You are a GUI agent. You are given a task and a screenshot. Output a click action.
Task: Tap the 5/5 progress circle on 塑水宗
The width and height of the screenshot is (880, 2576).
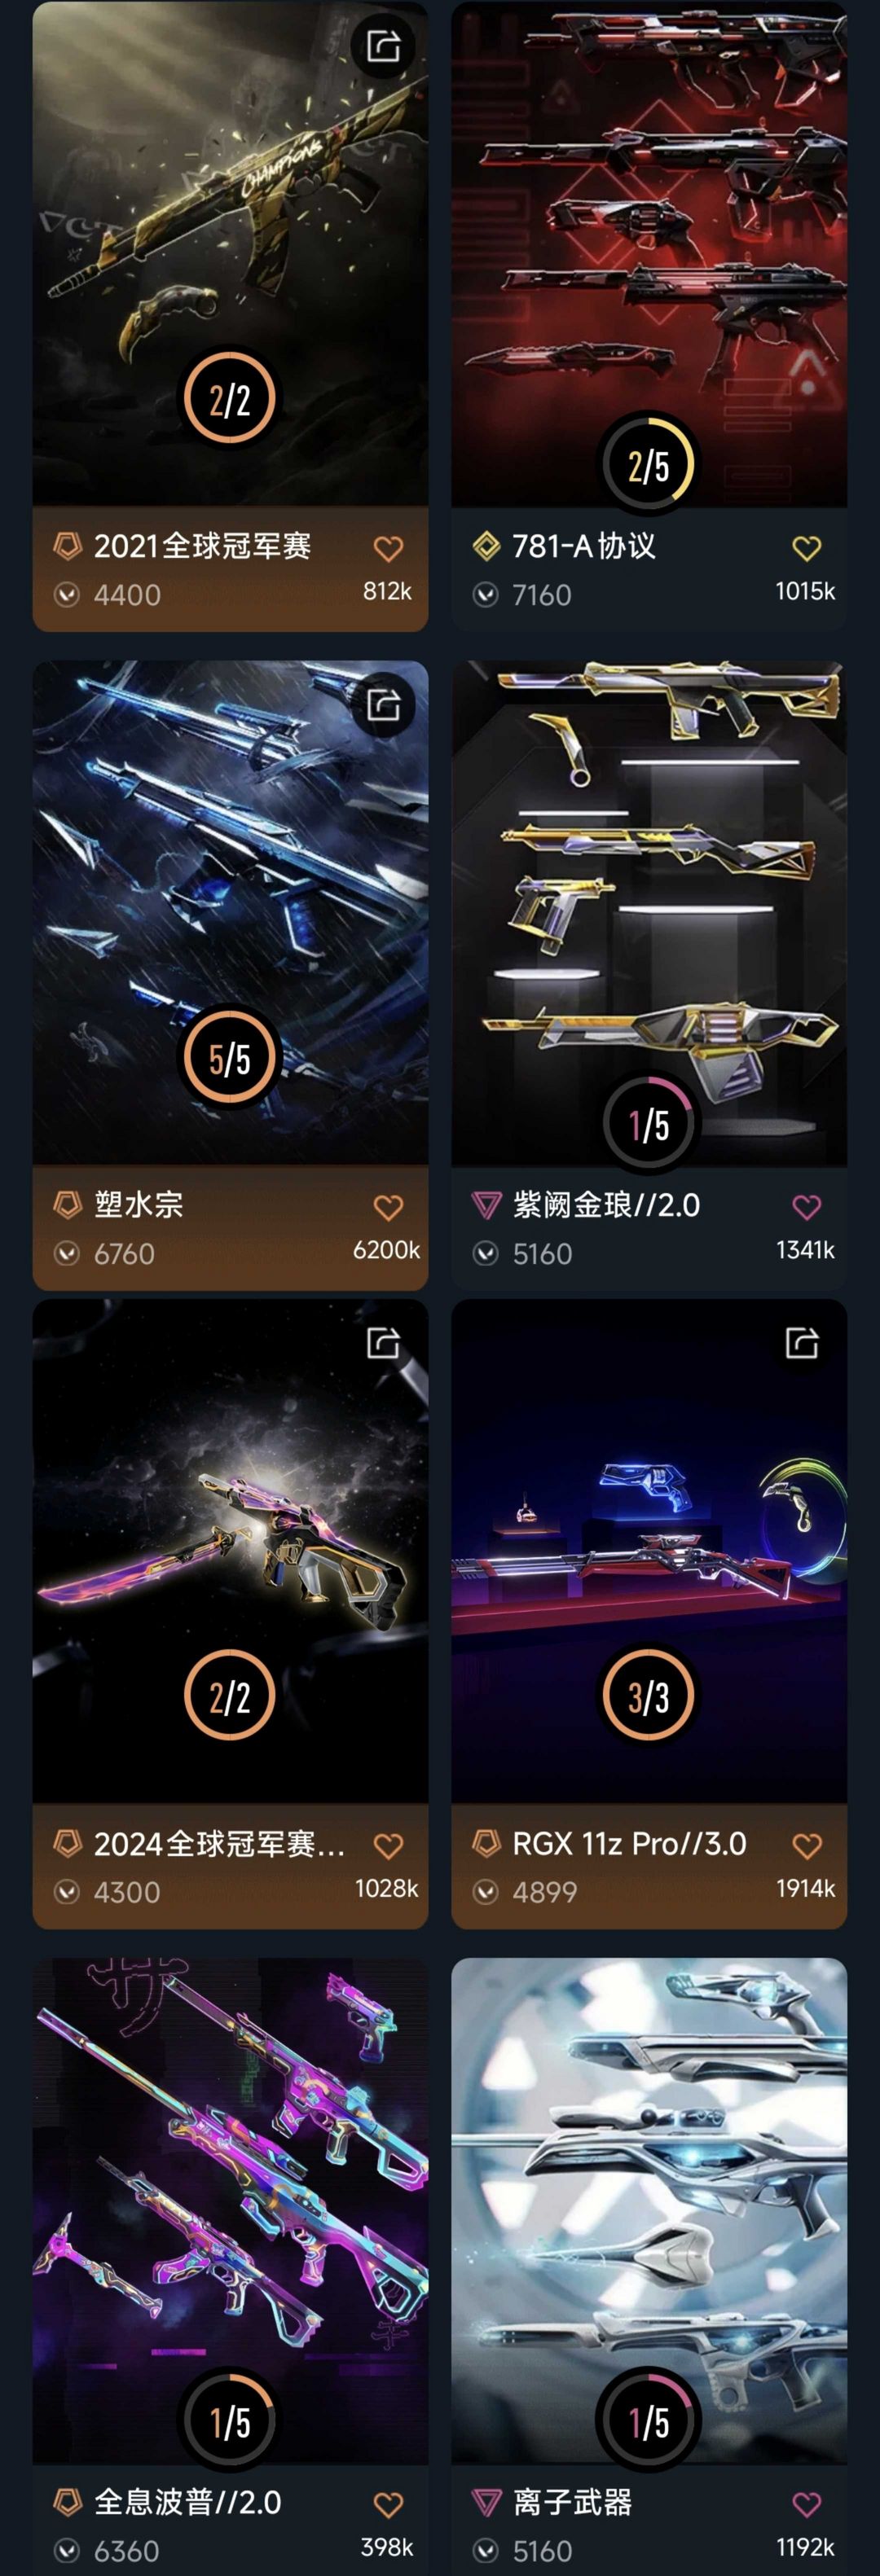coord(229,1057)
